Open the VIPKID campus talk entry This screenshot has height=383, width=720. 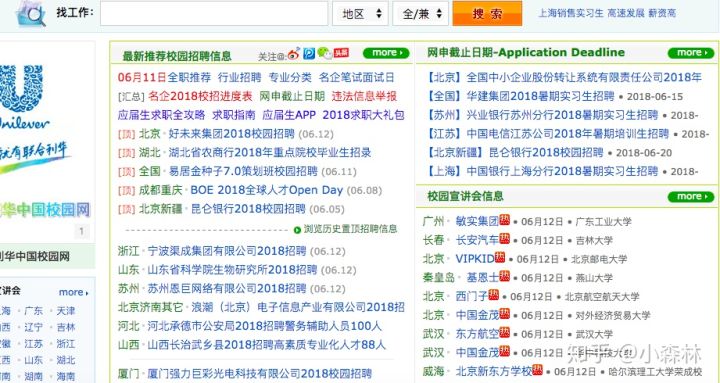click(x=475, y=259)
